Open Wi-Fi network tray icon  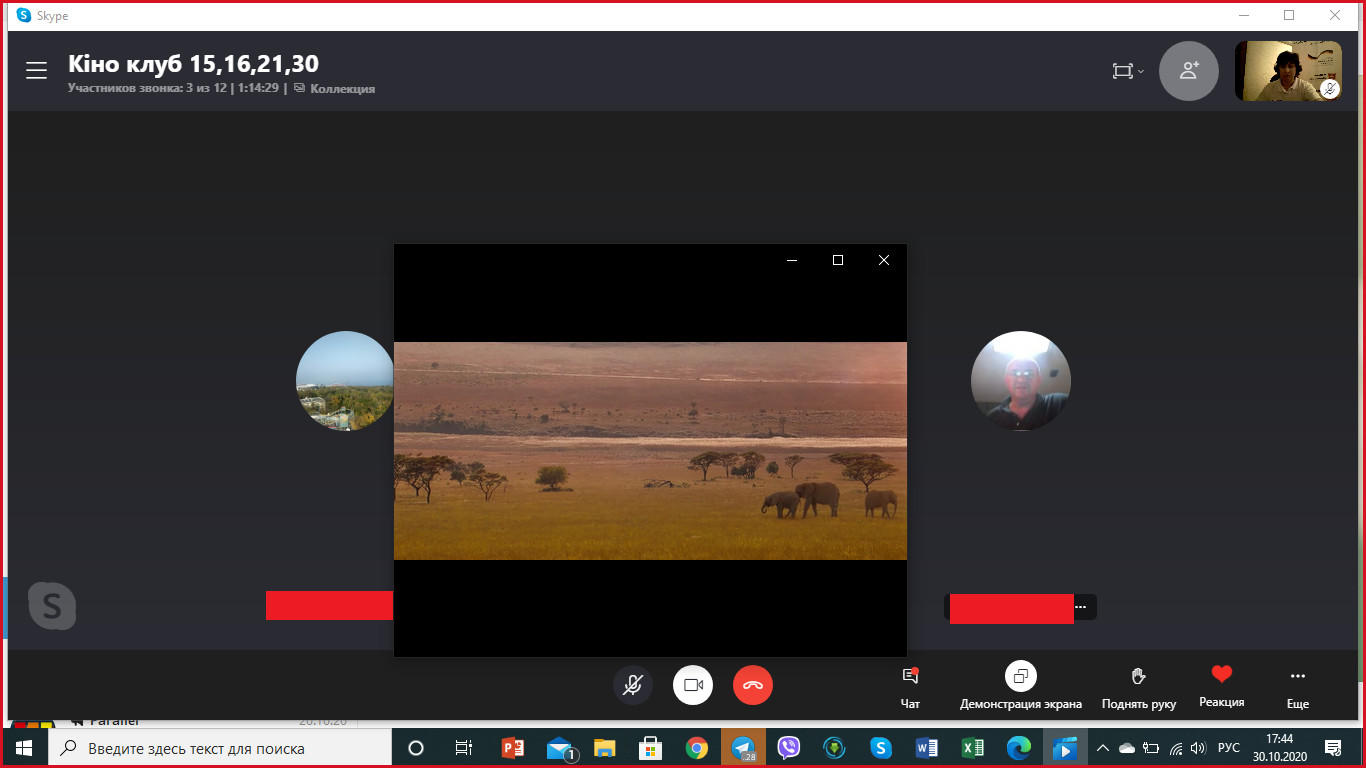1176,748
